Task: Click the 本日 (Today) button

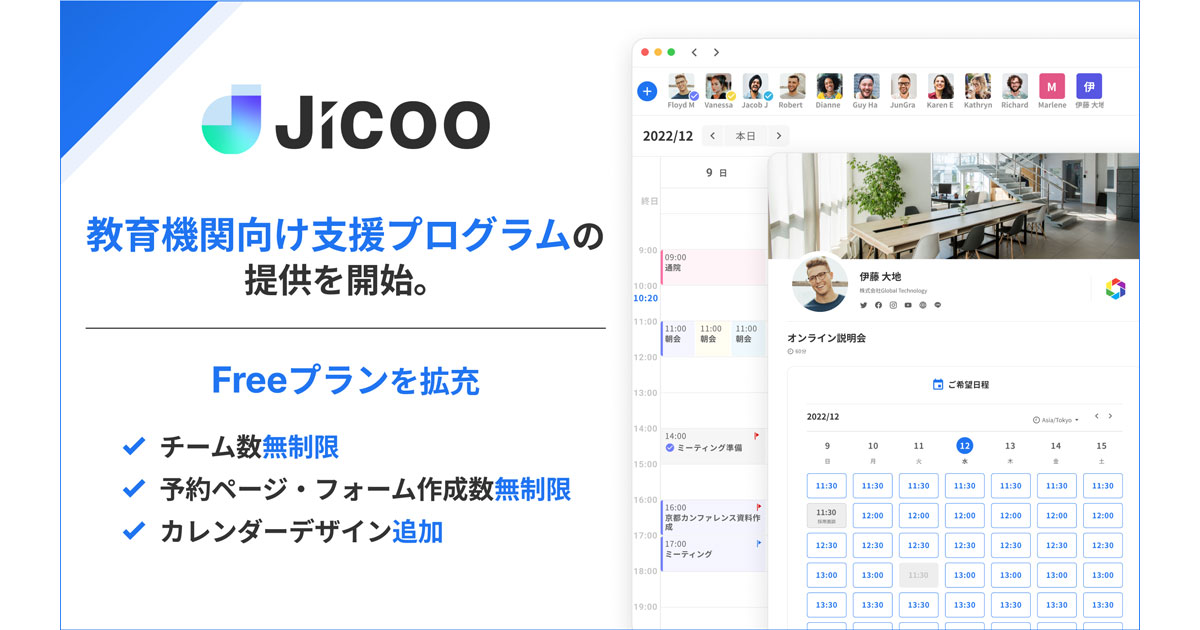Action: click(743, 136)
